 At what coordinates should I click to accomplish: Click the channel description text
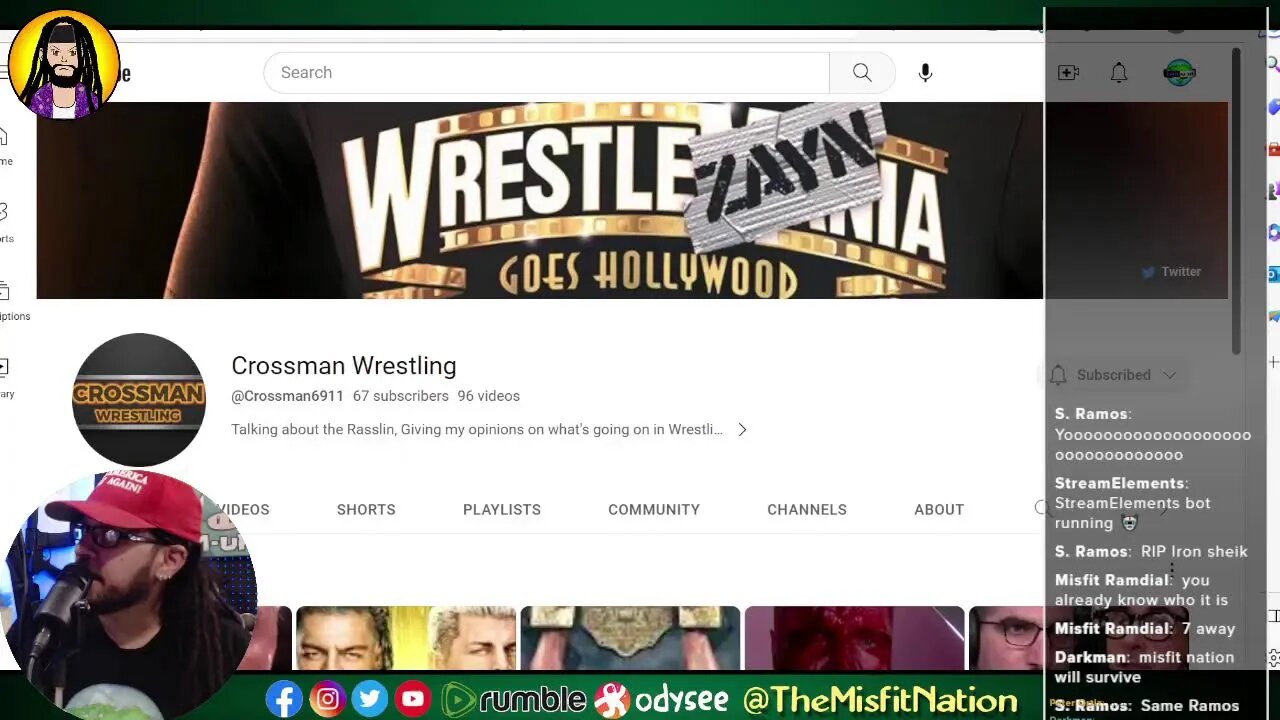[x=477, y=429]
